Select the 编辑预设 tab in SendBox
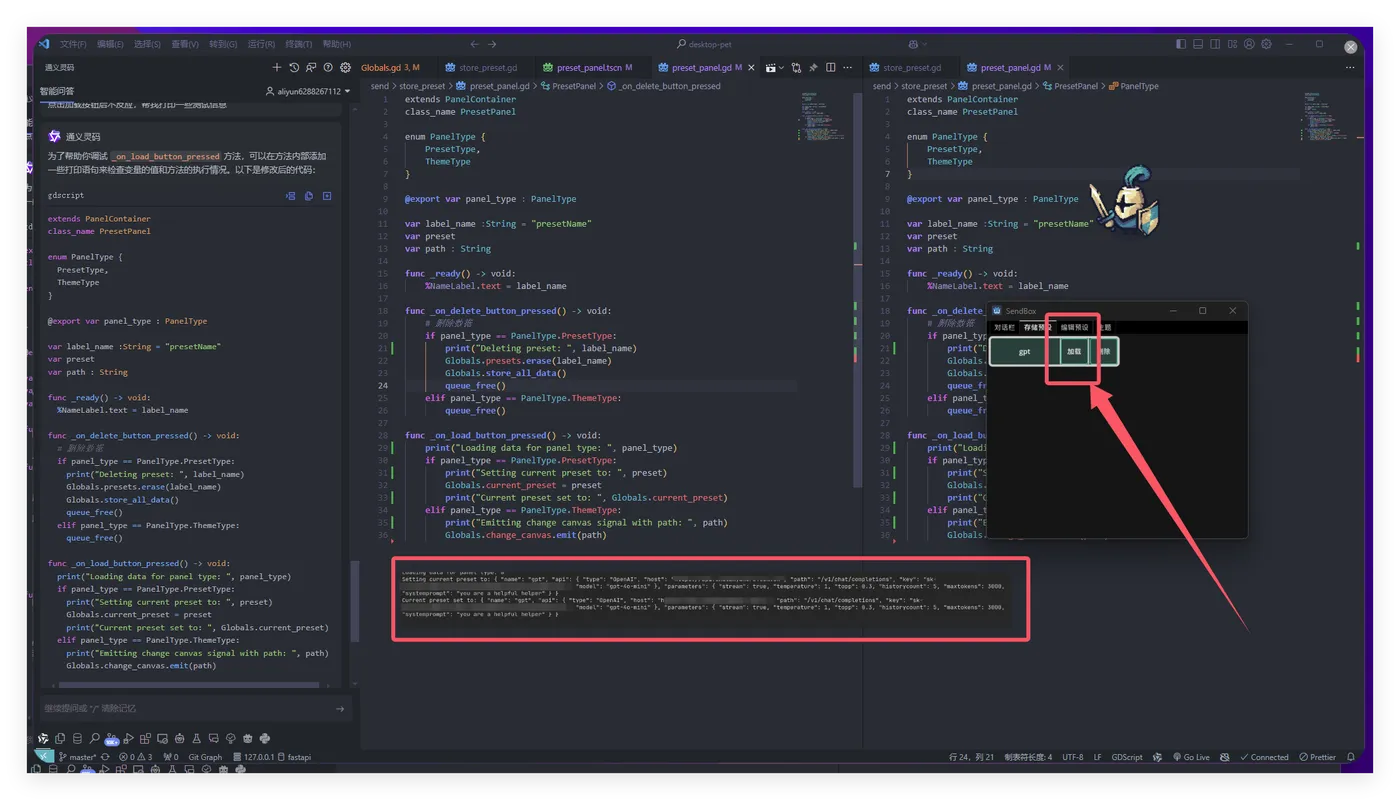The image size is (1400, 800). pyautogui.click(x=1075, y=328)
